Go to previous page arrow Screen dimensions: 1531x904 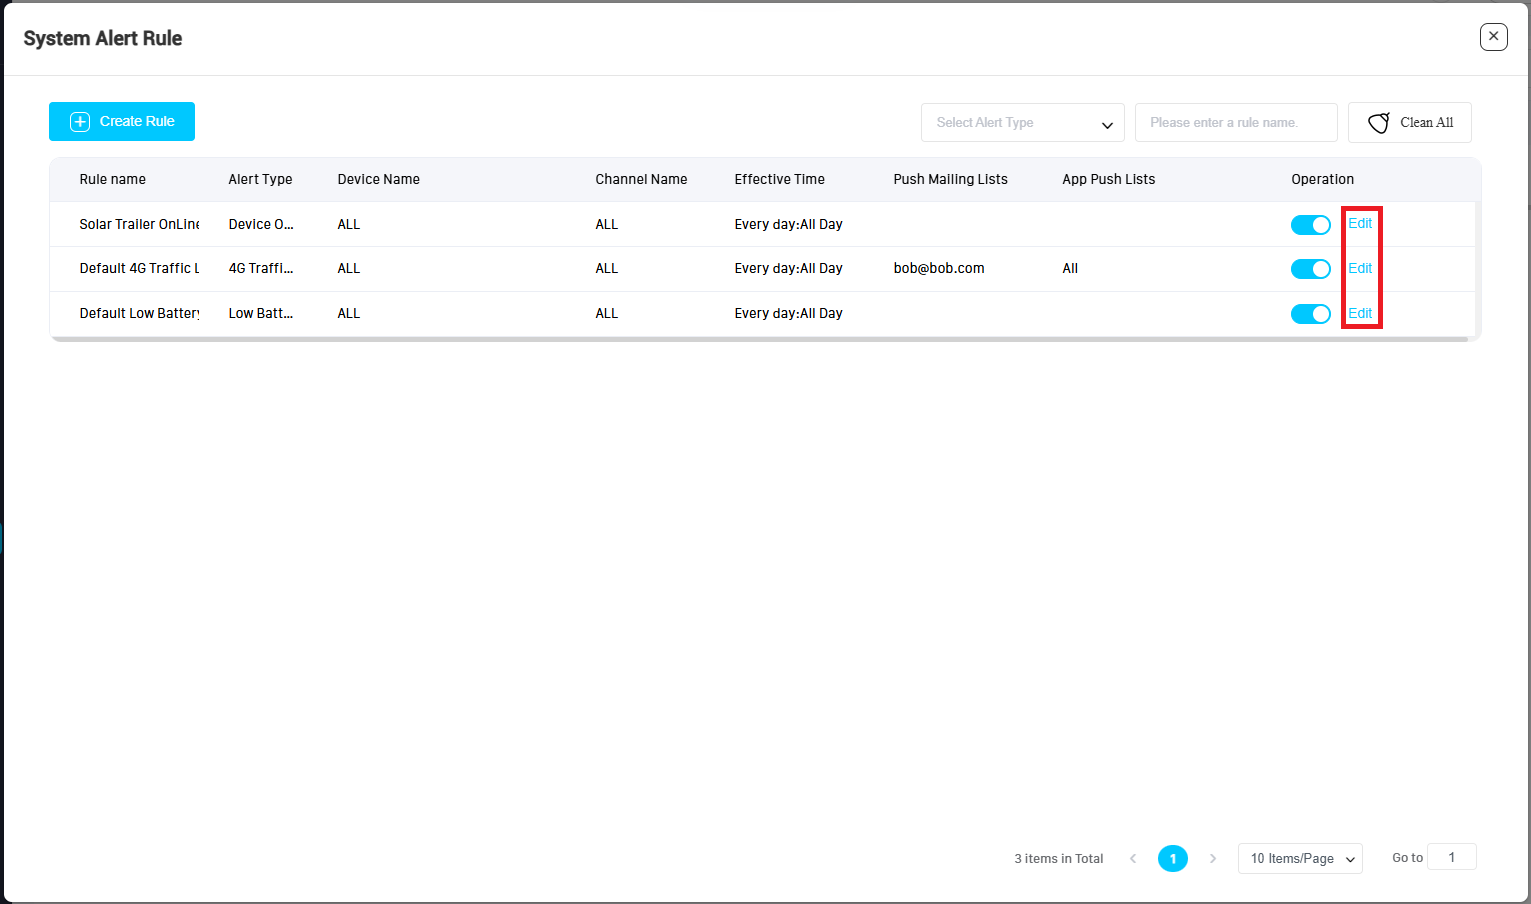click(x=1133, y=858)
